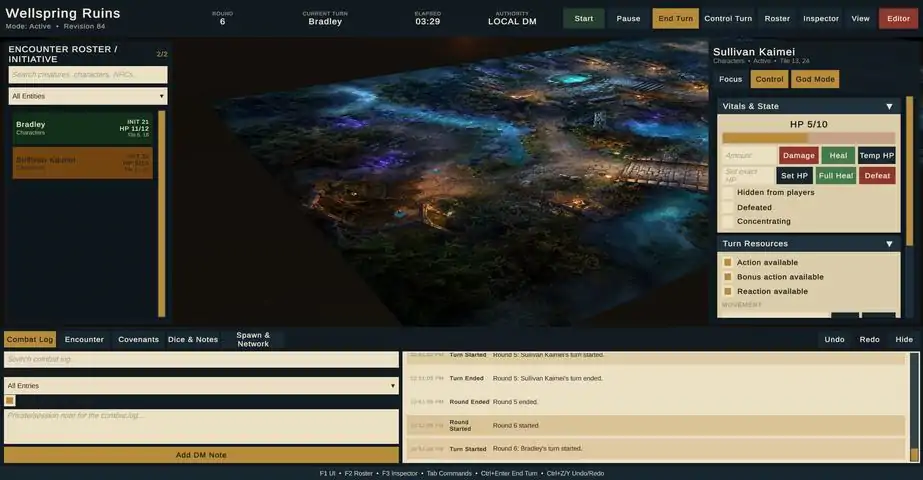Open the Spawn & Network tab
The image size is (923, 480).
(x=253, y=339)
